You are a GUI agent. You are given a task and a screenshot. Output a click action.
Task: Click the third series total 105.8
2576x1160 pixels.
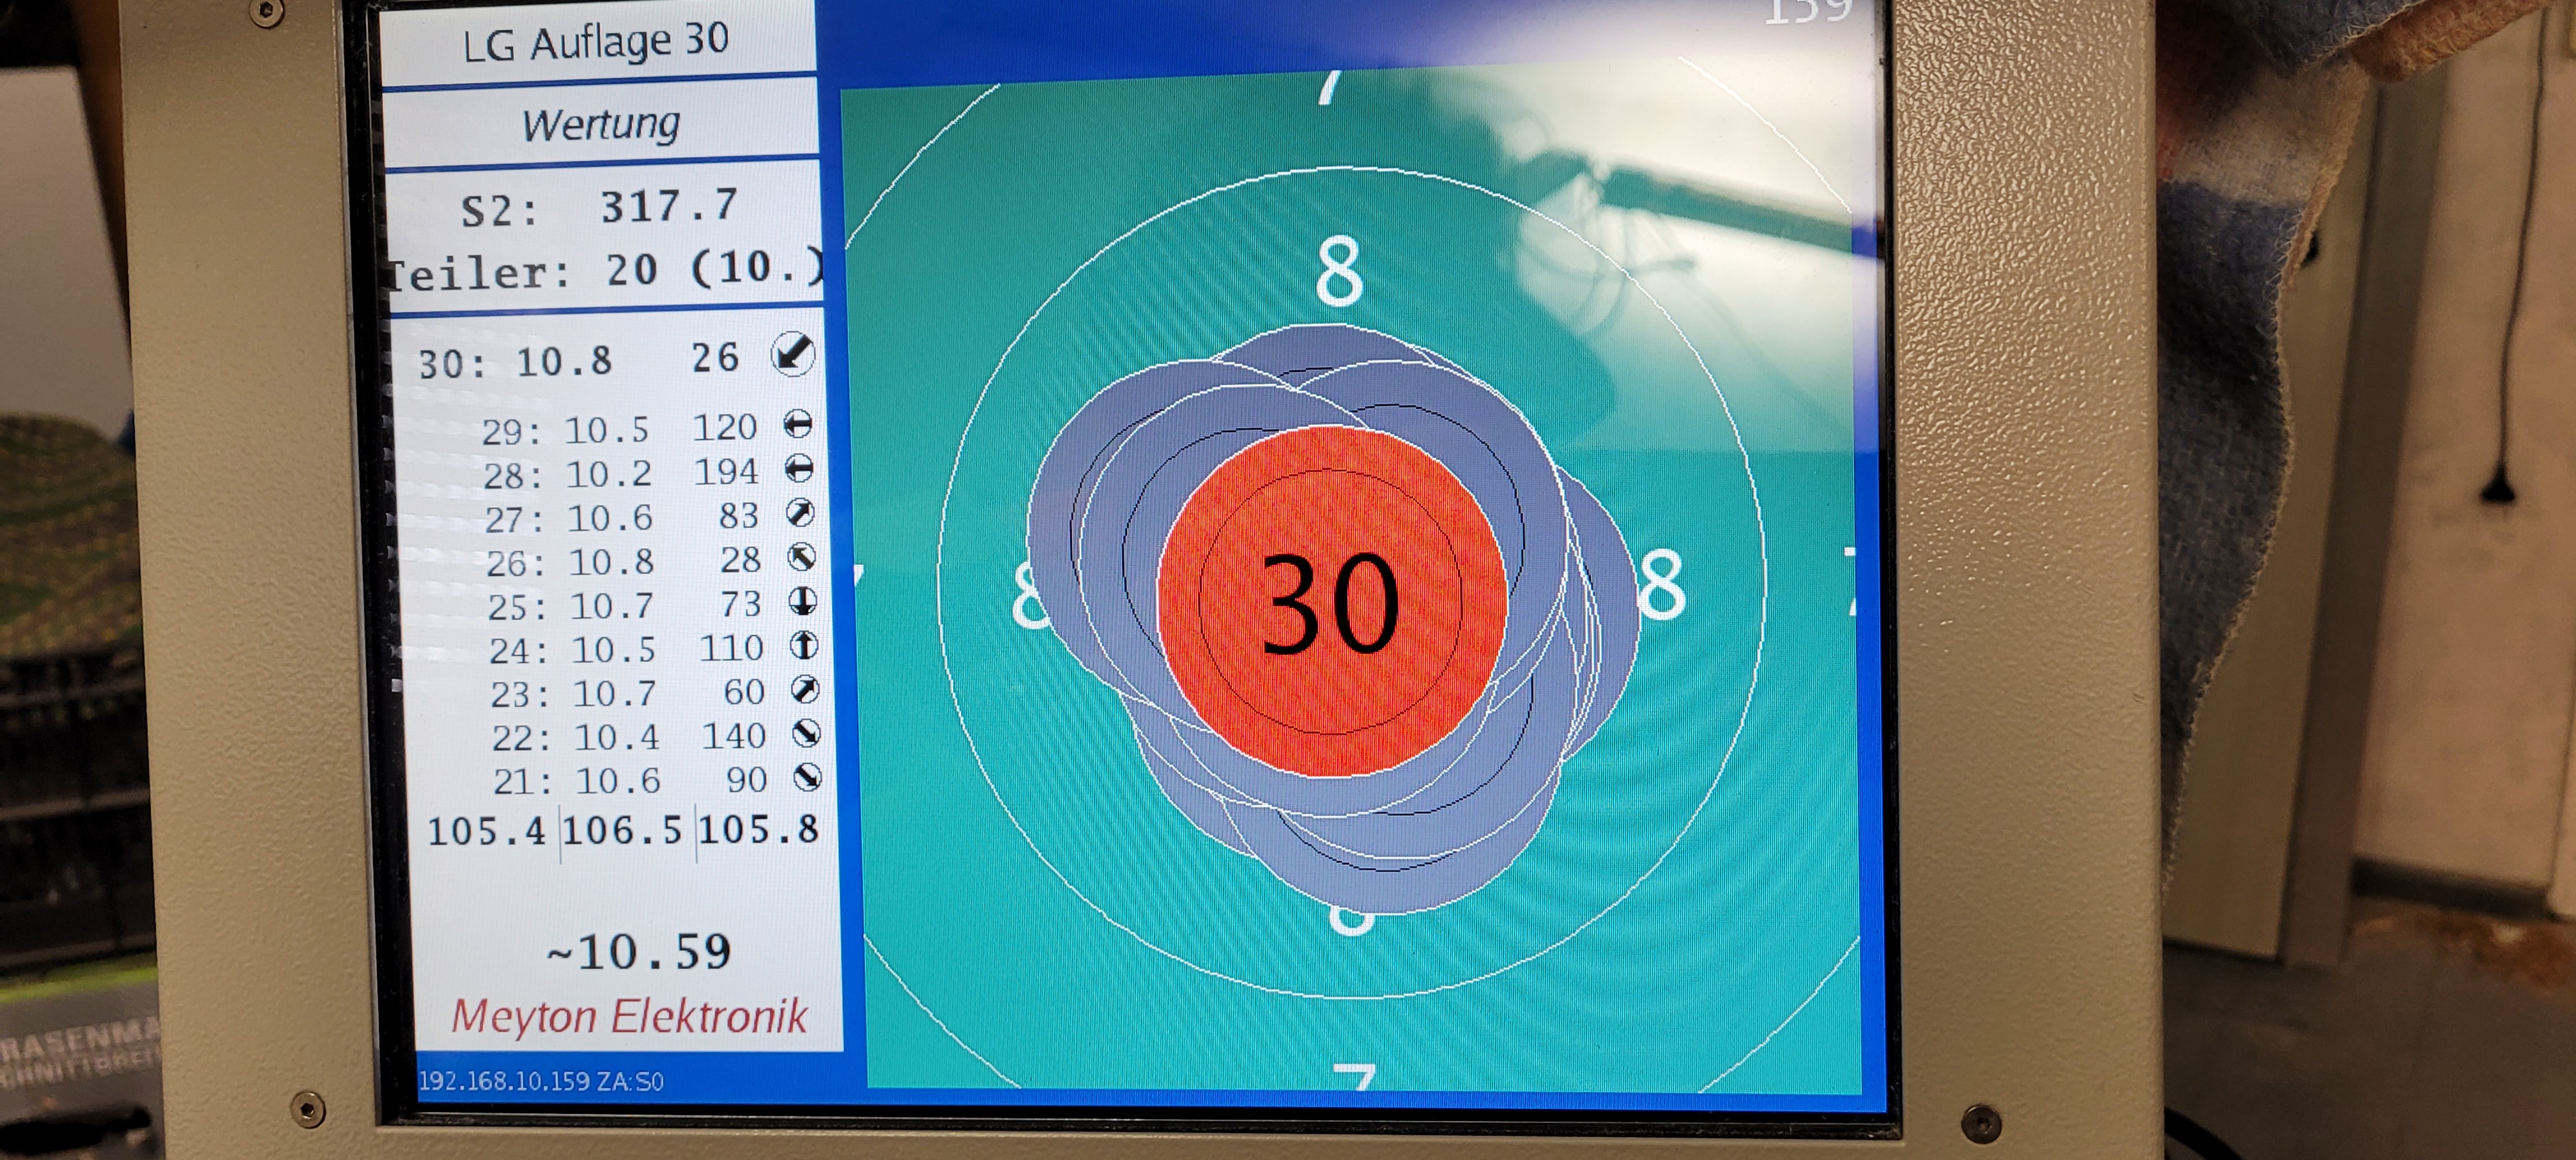pyautogui.click(x=759, y=829)
